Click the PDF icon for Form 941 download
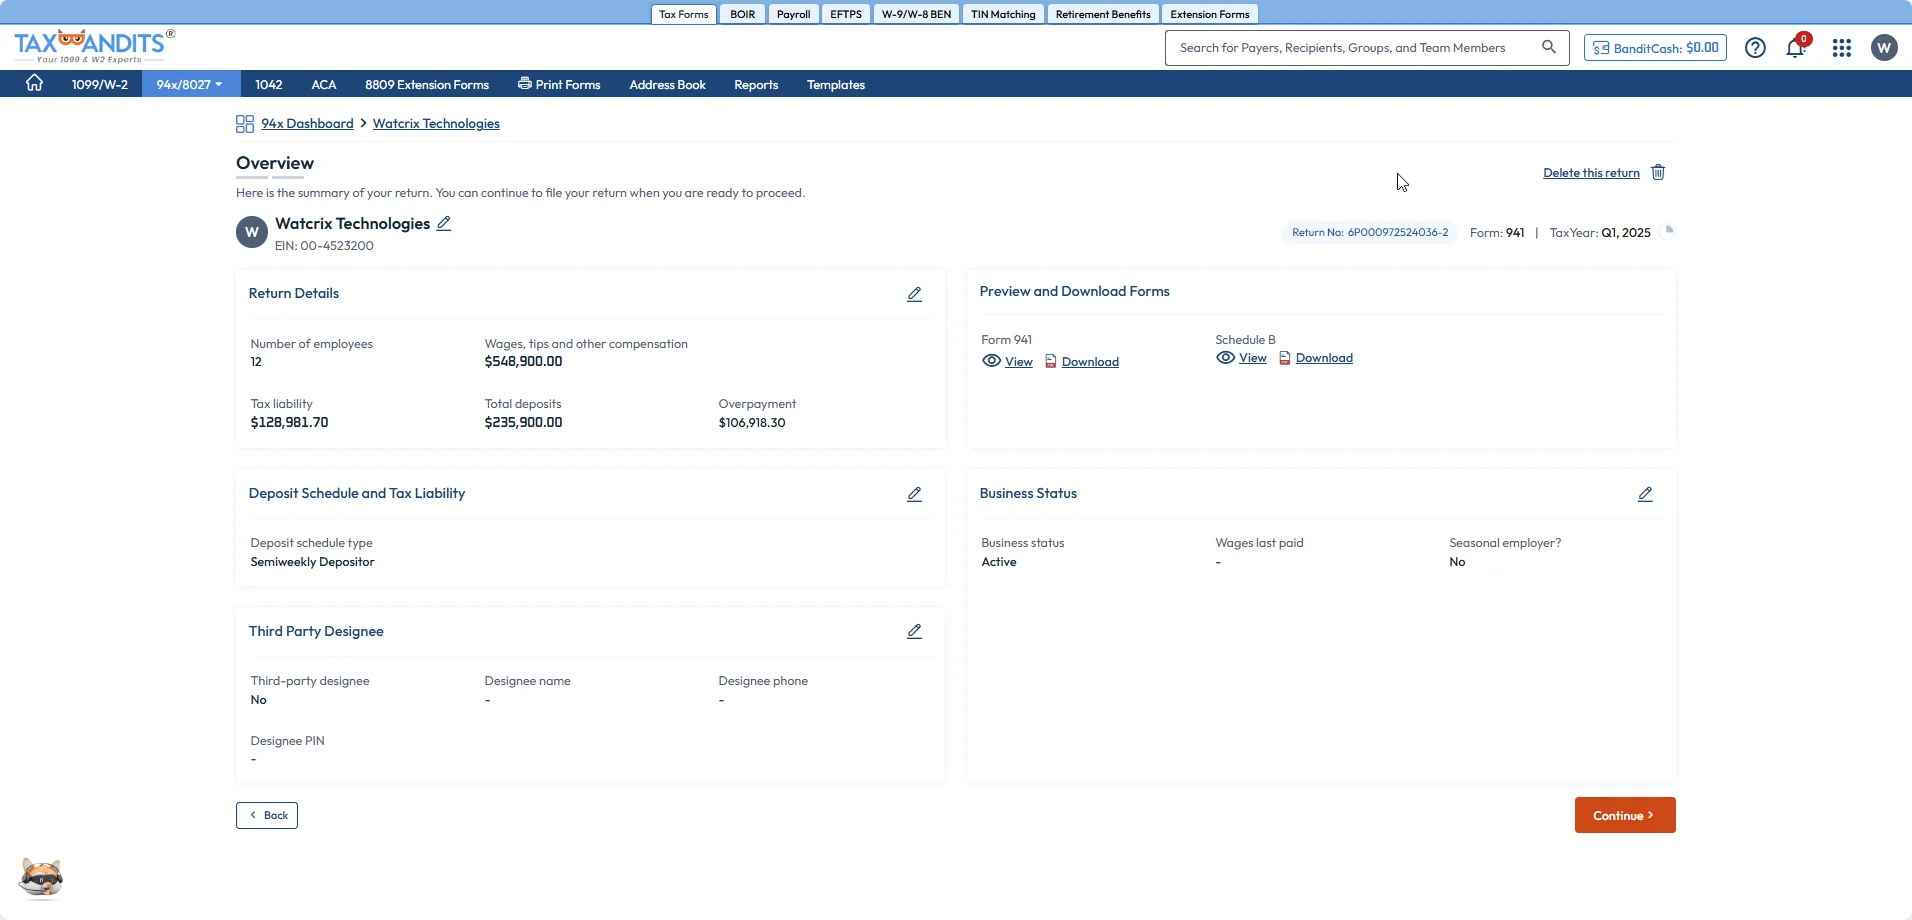The image size is (1912, 920). tap(1051, 361)
